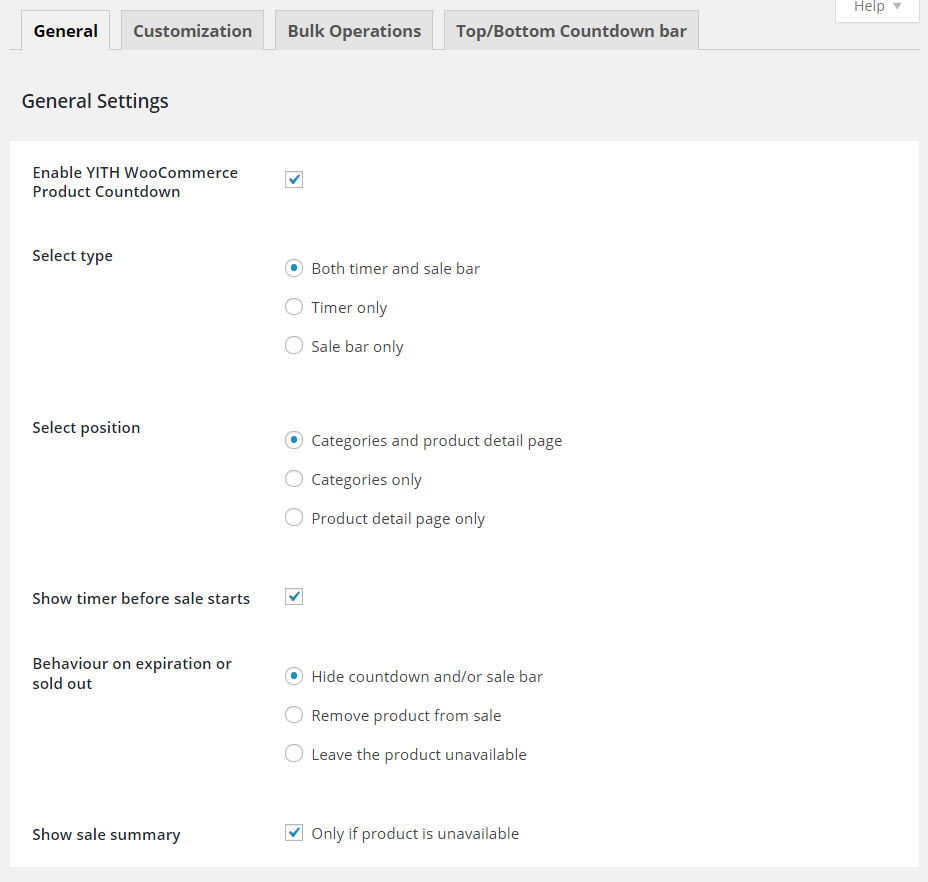Select Hide countdown and/or sale bar
This screenshot has height=882, width=928.
pos(294,676)
